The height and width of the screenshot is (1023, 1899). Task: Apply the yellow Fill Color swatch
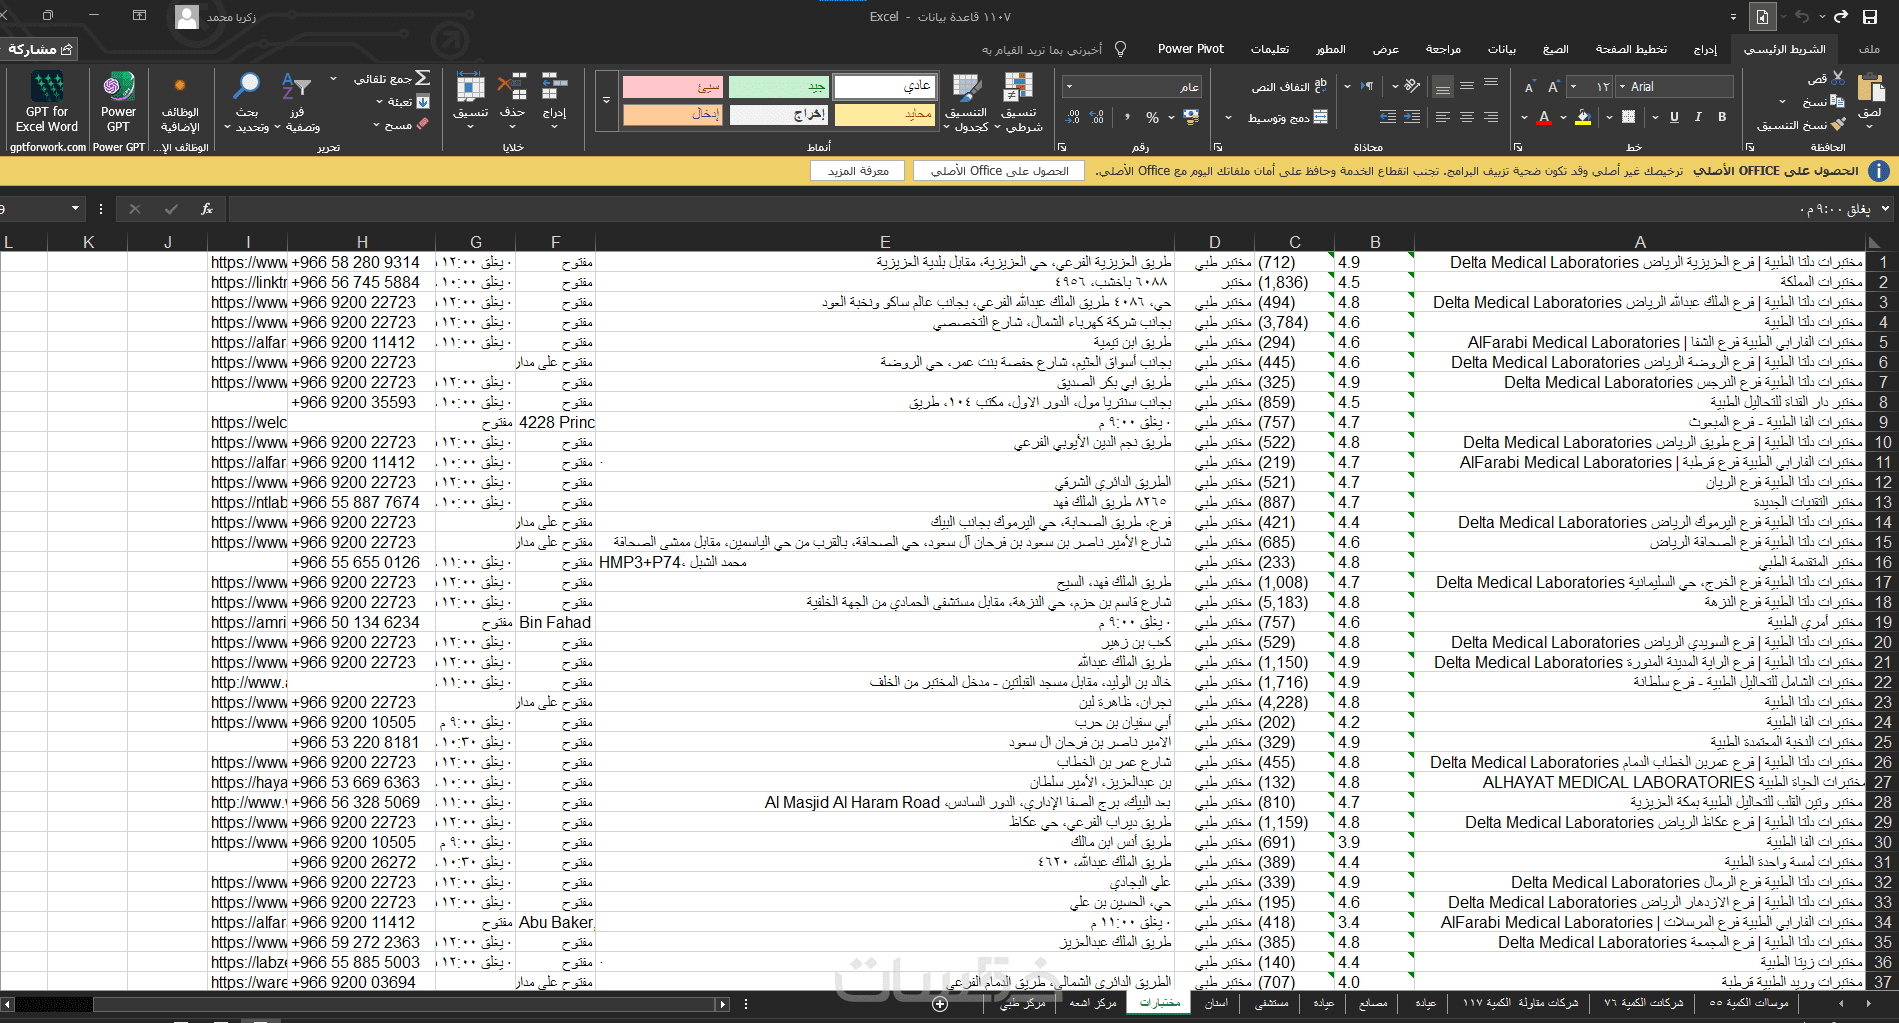[x=1583, y=117]
